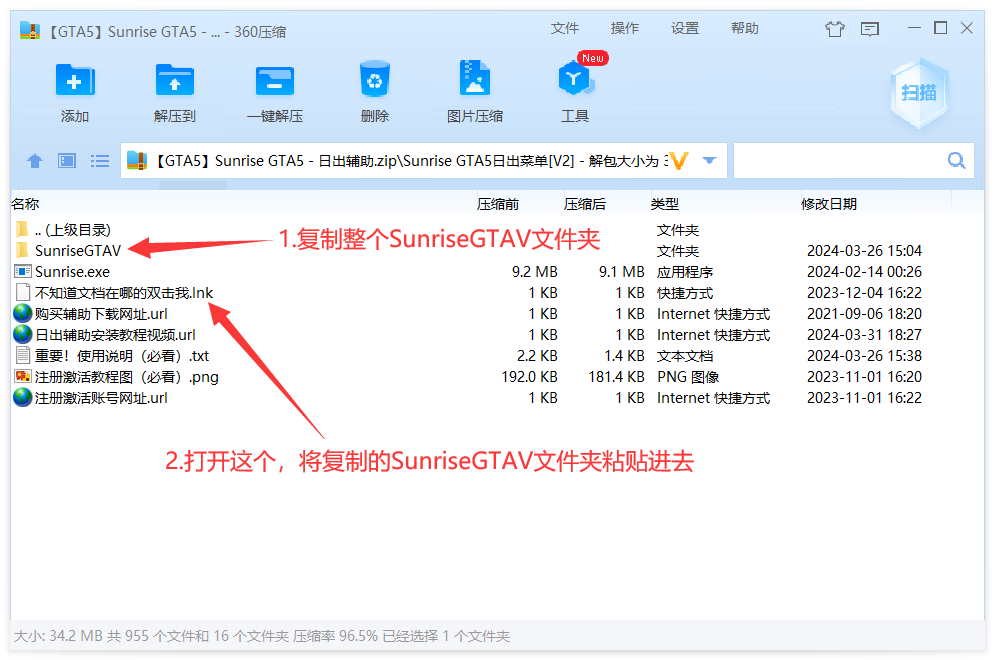Click the 添加 (Add) toolbar icon
Viewport: 995px width, 660px height.
click(x=75, y=90)
